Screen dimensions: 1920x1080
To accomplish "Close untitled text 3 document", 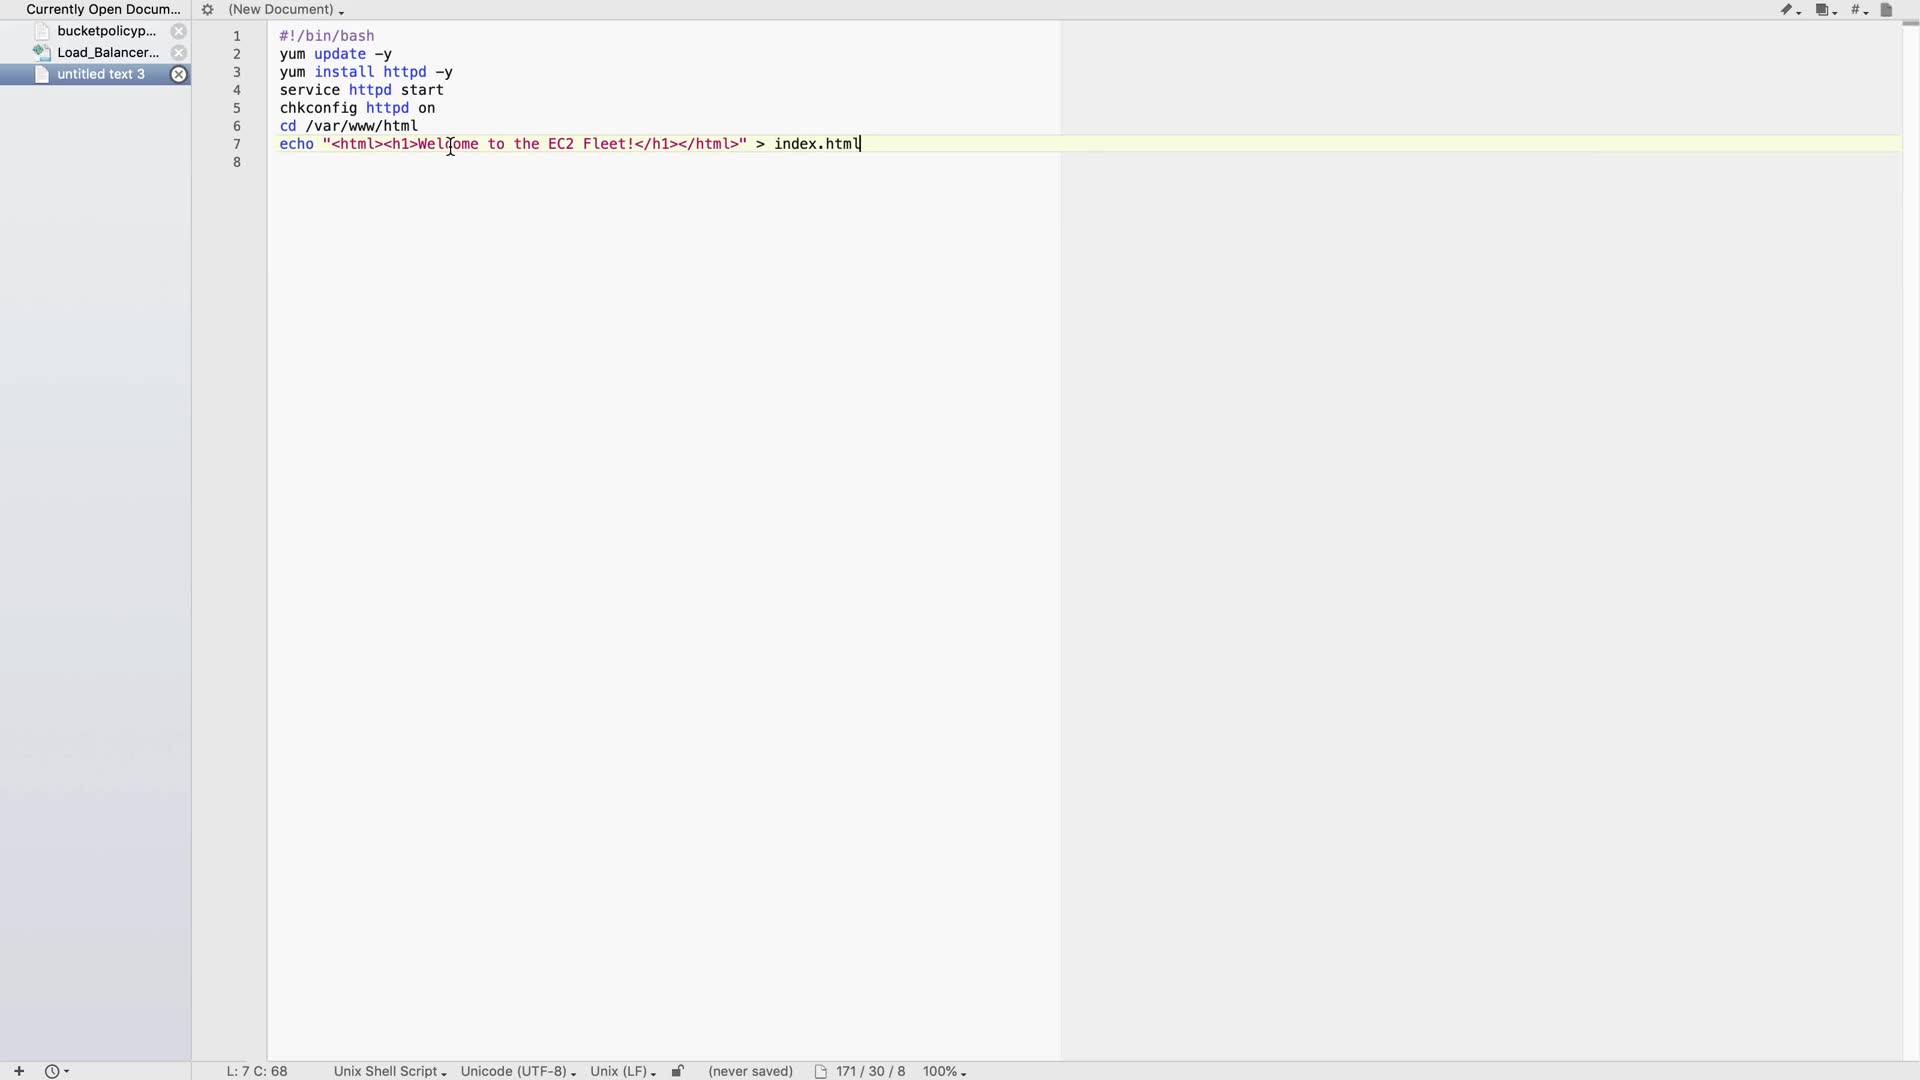I will click(x=178, y=74).
